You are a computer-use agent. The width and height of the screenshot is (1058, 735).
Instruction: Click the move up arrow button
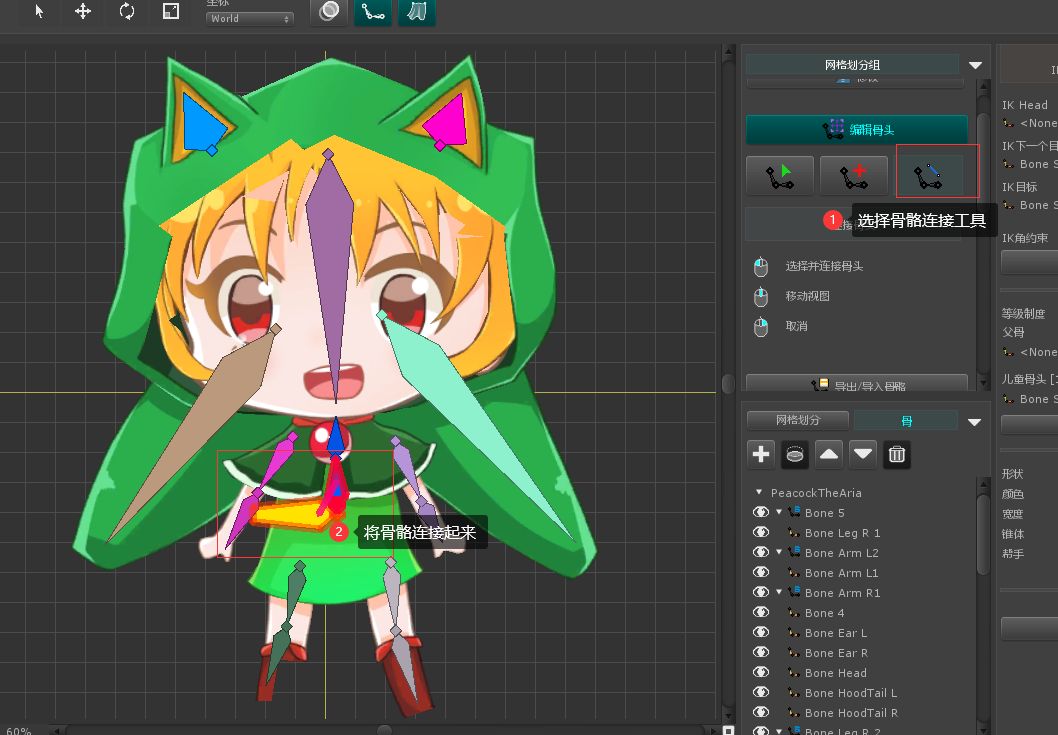pyautogui.click(x=829, y=454)
